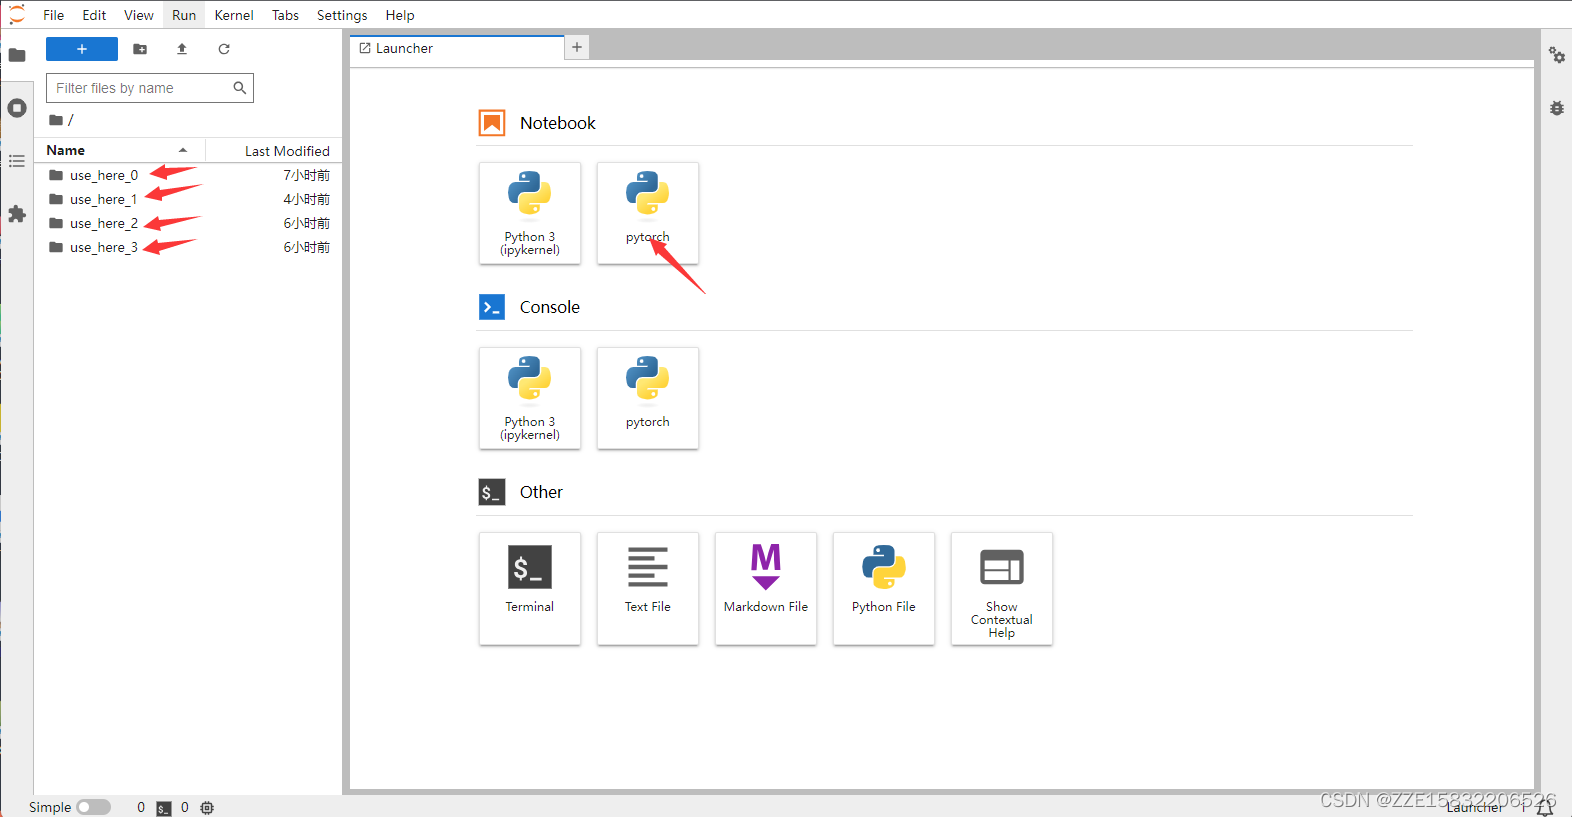
Task: Open a Python 3 (ipykernel) console
Action: (x=530, y=398)
